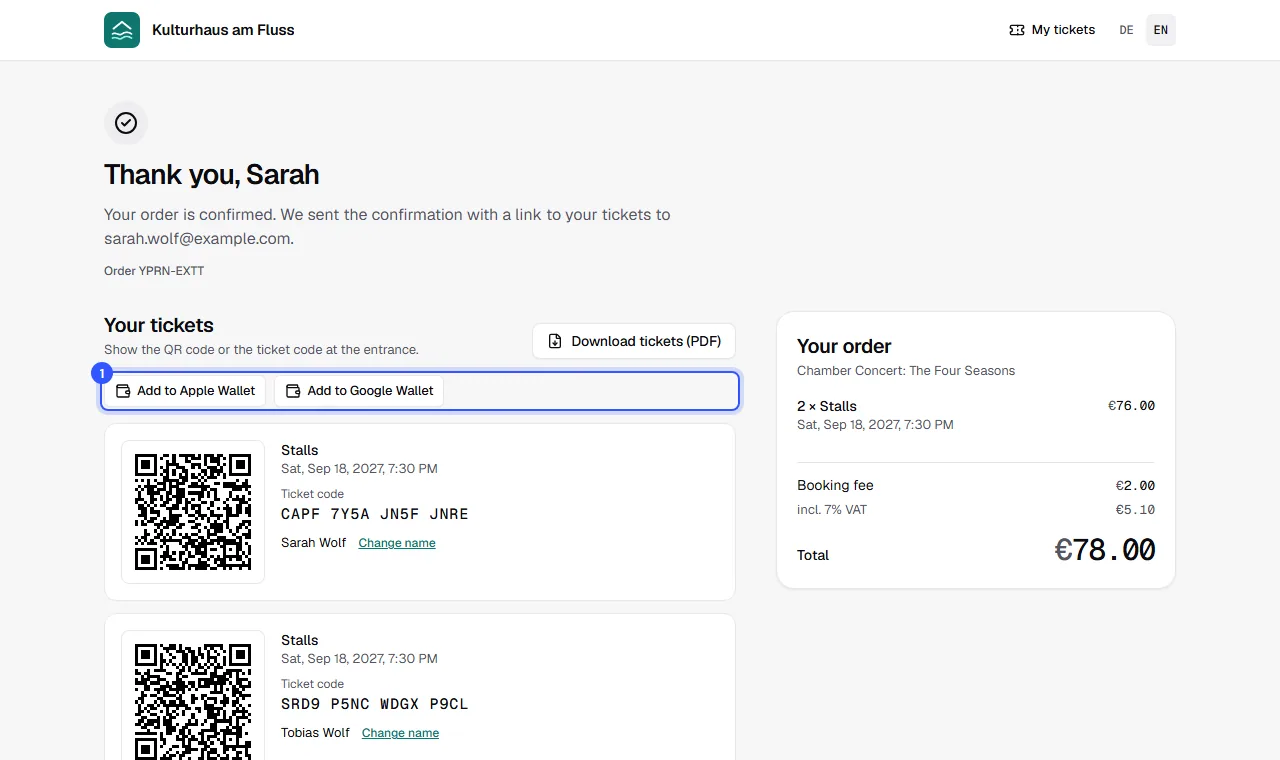Click the name Sarah Wolf on ticket

[313, 543]
